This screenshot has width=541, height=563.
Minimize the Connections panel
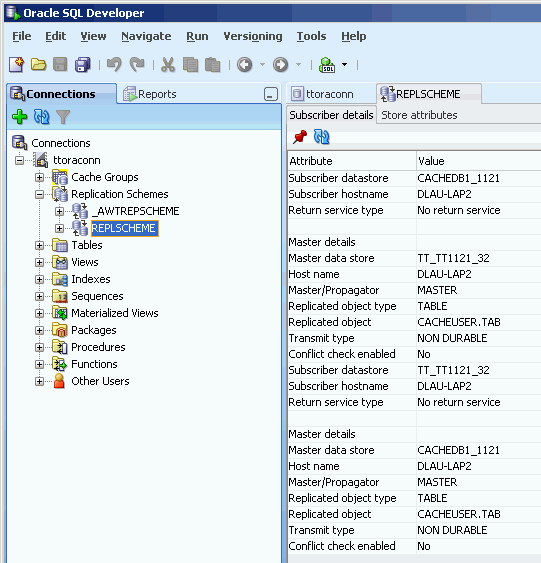coord(271,94)
